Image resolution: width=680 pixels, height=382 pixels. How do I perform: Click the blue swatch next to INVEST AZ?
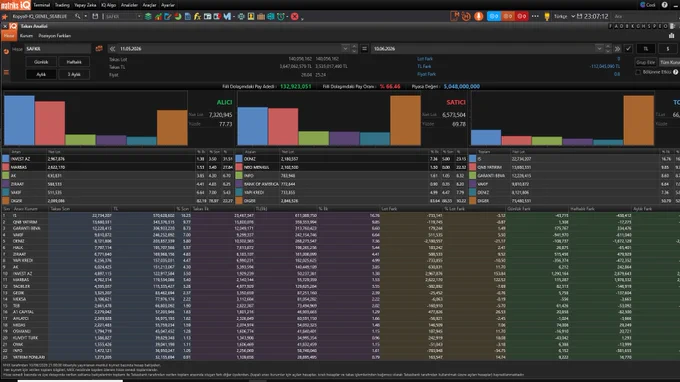tap(6, 159)
